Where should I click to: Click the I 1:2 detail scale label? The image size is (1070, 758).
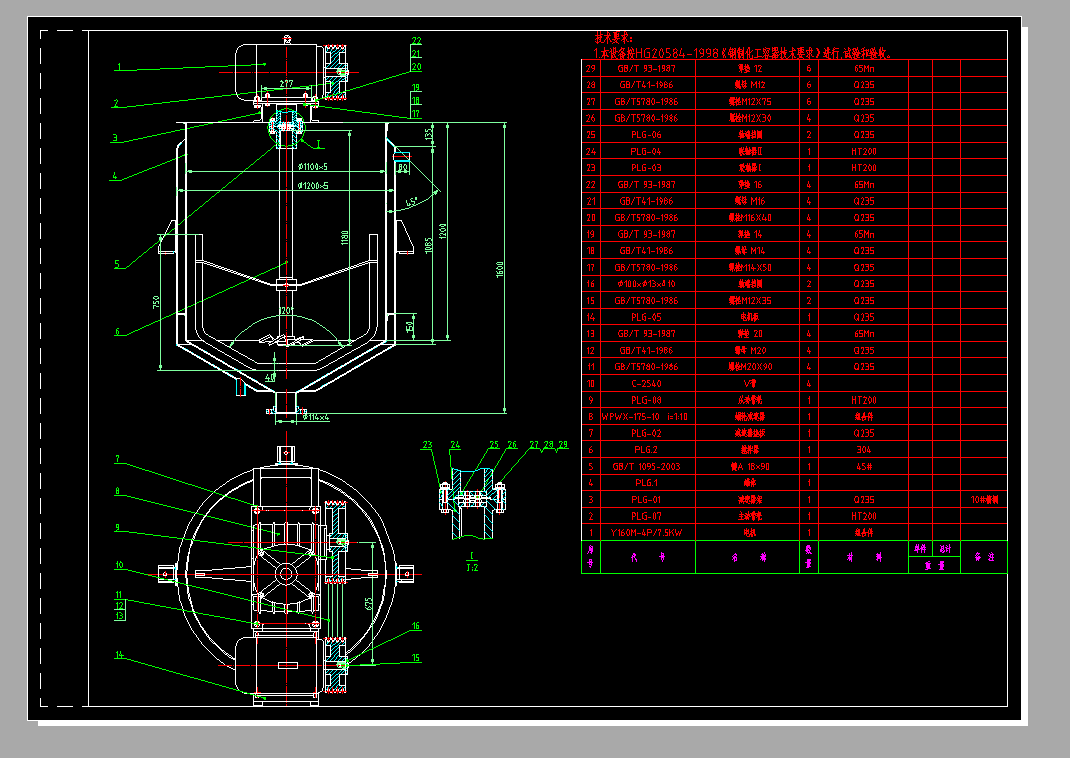pos(472,562)
